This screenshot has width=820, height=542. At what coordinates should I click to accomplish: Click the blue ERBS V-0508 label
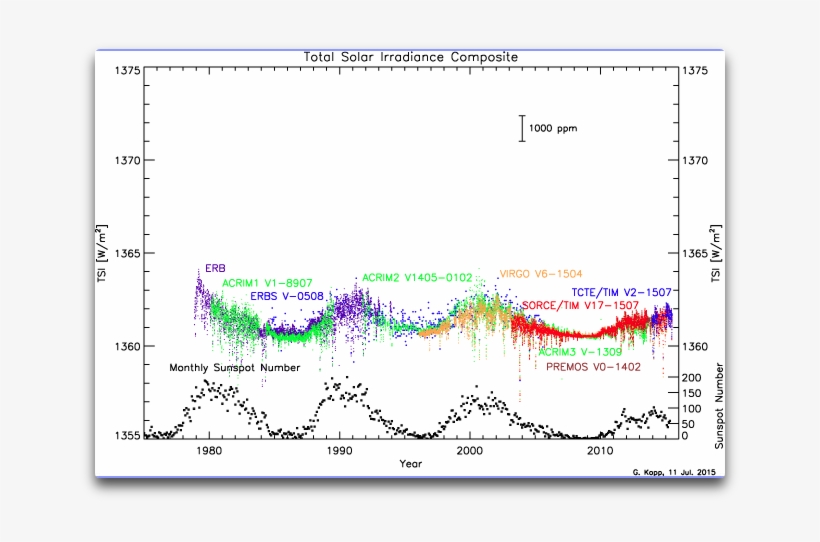click(x=286, y=296)
